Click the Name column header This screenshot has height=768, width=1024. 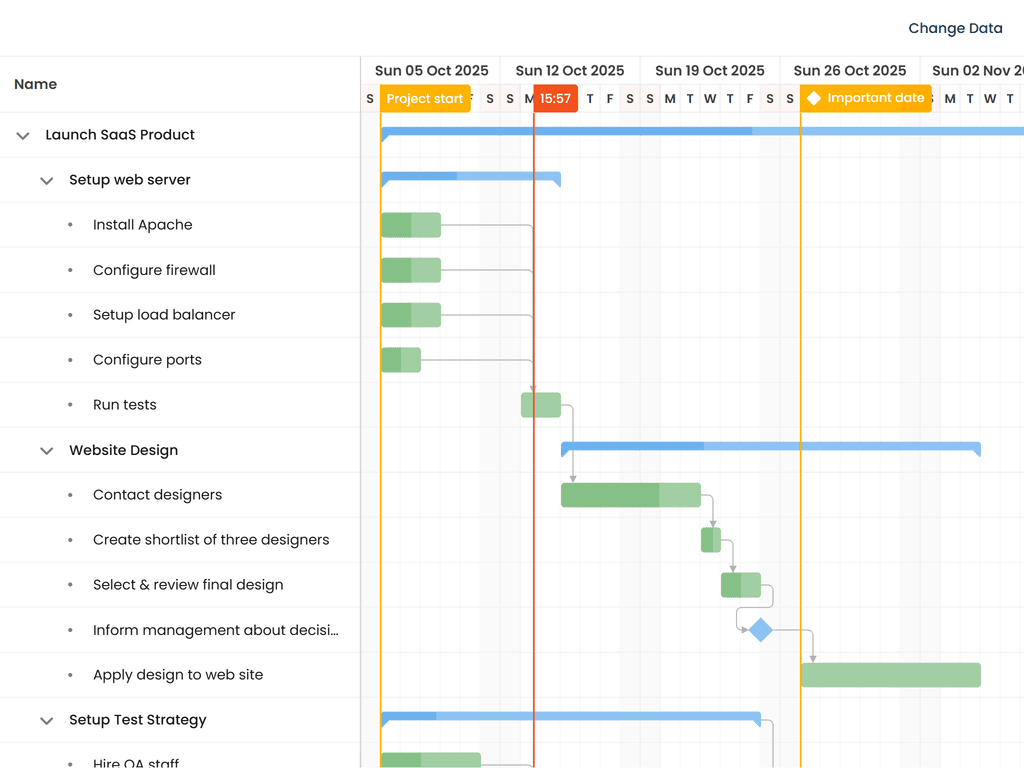pyautogui.click(x=35, y=84)
